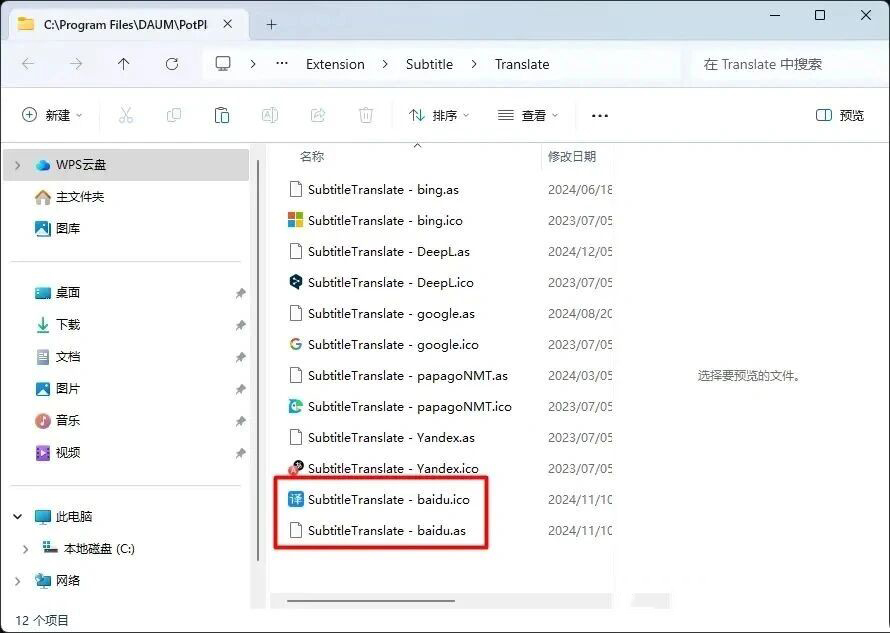
Task: Click the horizontal scrollbar in file list
Action: coord(370,601)
